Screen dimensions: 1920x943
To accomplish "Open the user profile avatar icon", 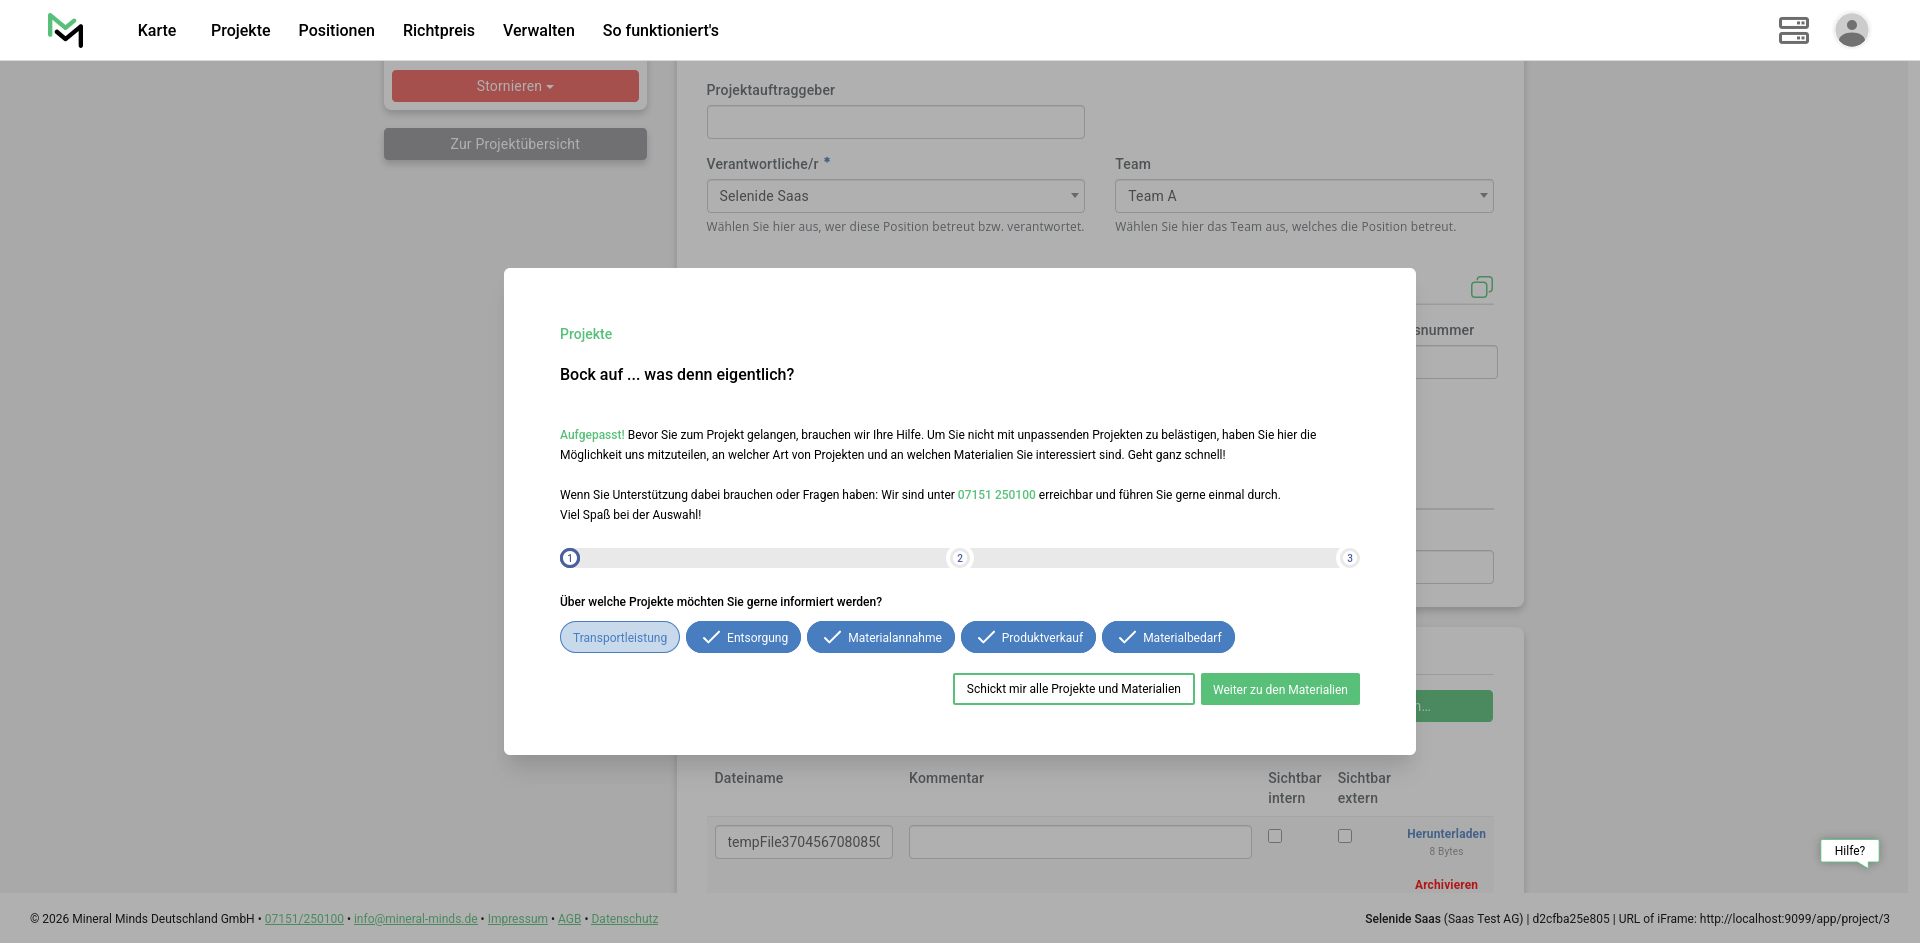I will (1851, 30).
